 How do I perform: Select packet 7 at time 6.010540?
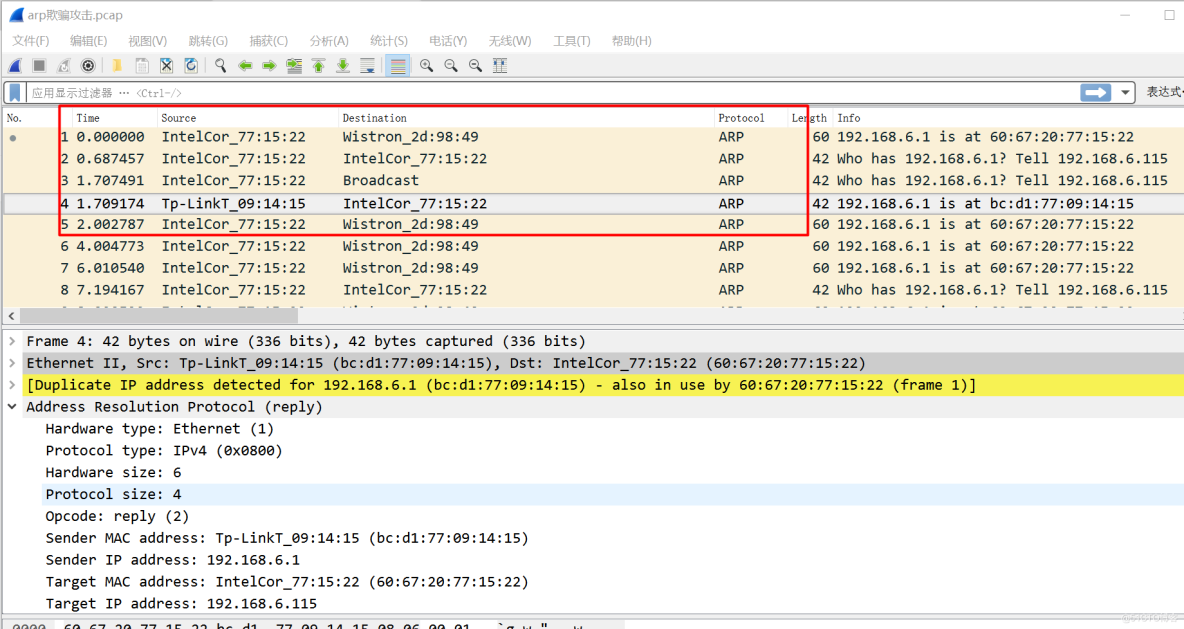coord(593,268)
